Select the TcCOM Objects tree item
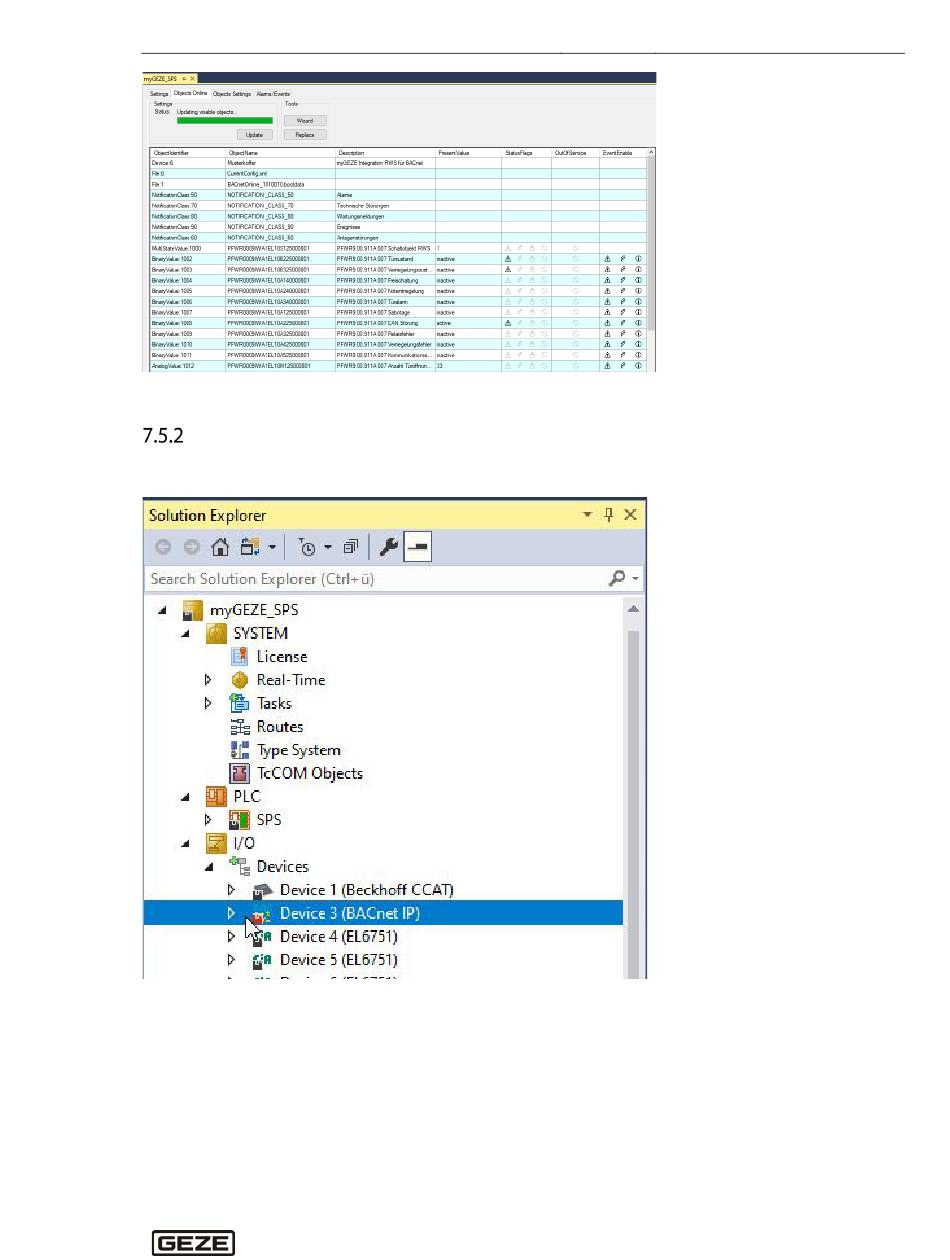Viewport: 950px width, 1260px height. [x=310, y=773]
